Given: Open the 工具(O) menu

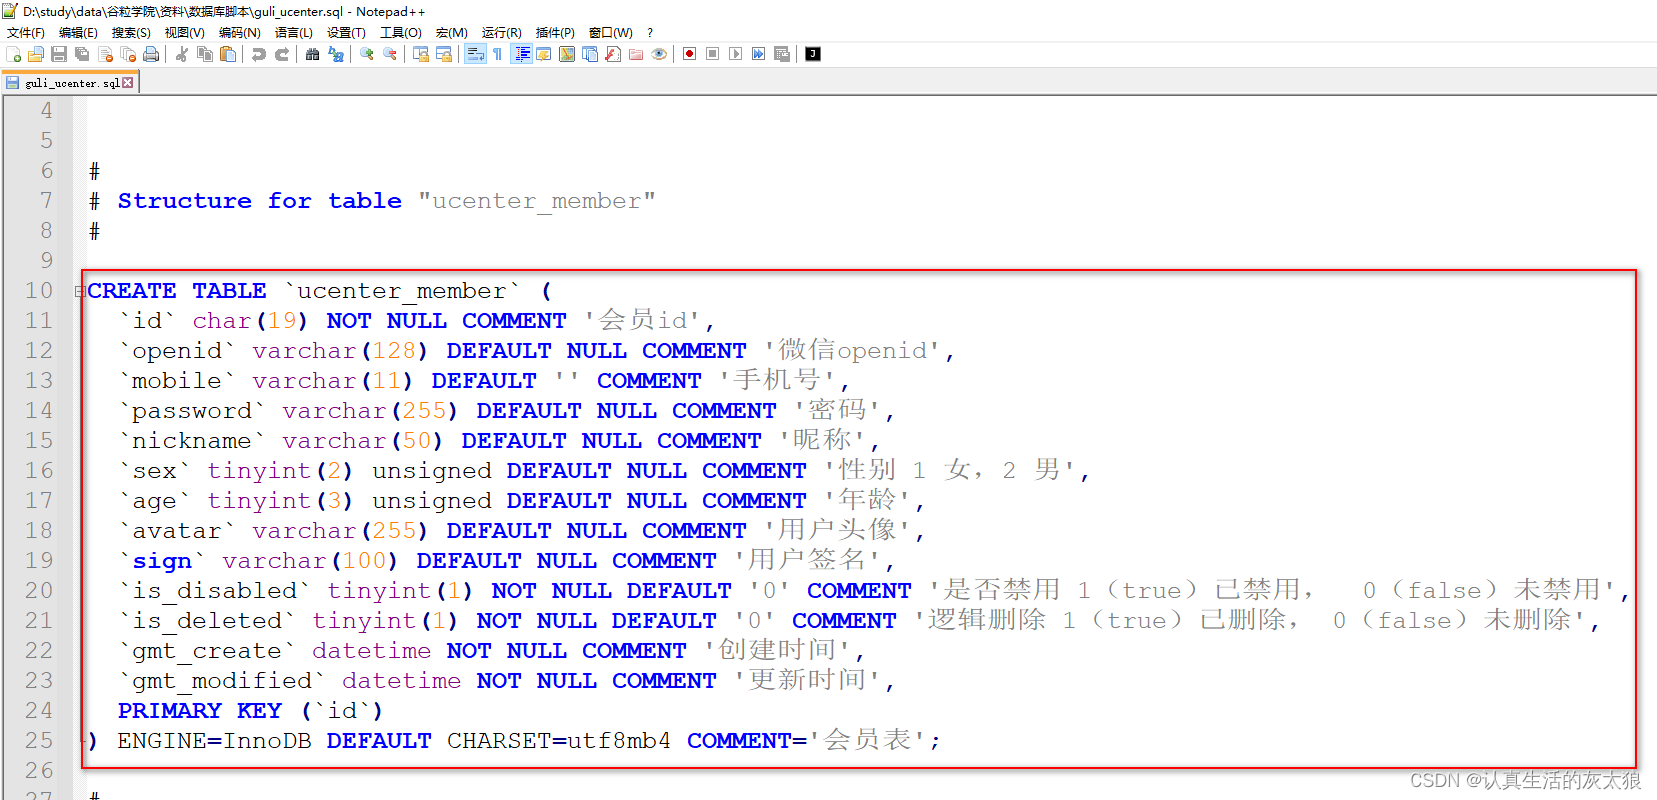Looking at the screenshot, I should 401,33.
